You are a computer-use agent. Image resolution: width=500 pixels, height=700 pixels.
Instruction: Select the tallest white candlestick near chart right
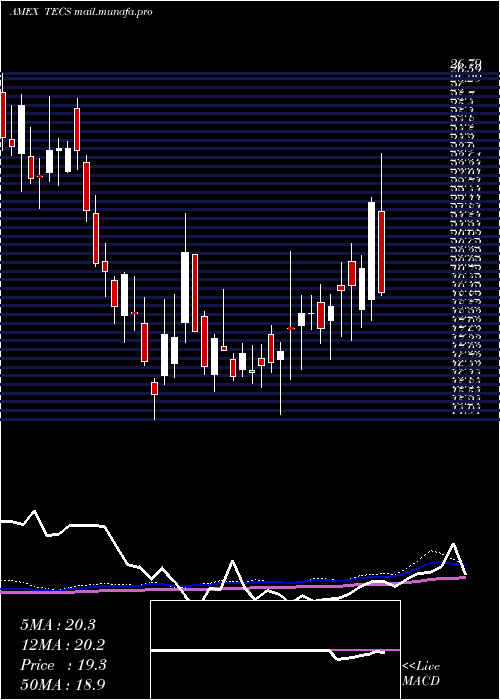[x=371, y=251]
